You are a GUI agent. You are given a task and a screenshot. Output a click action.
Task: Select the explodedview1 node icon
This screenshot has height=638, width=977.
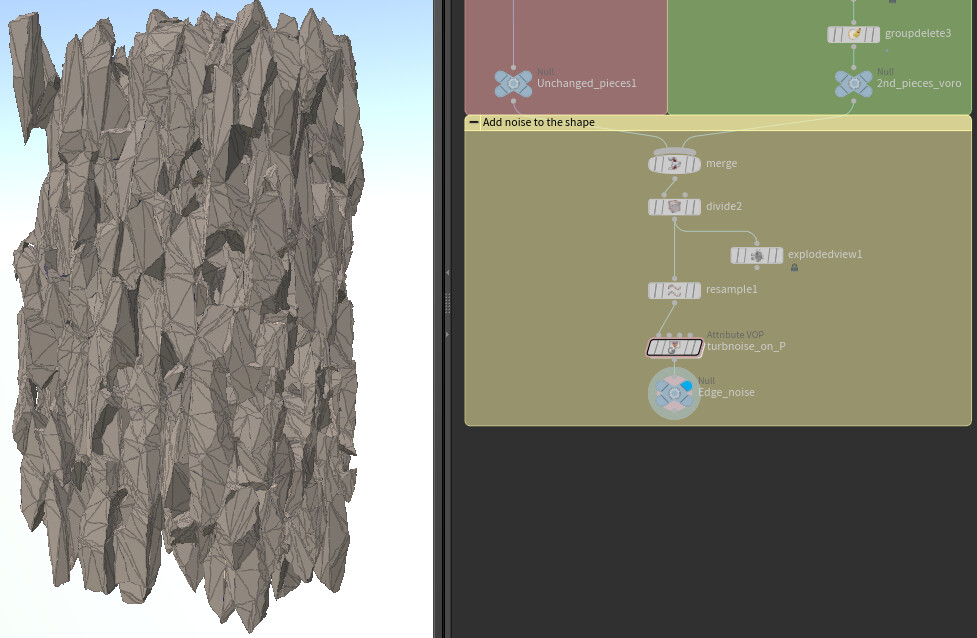pyautogui.click(x=757, y=255)
